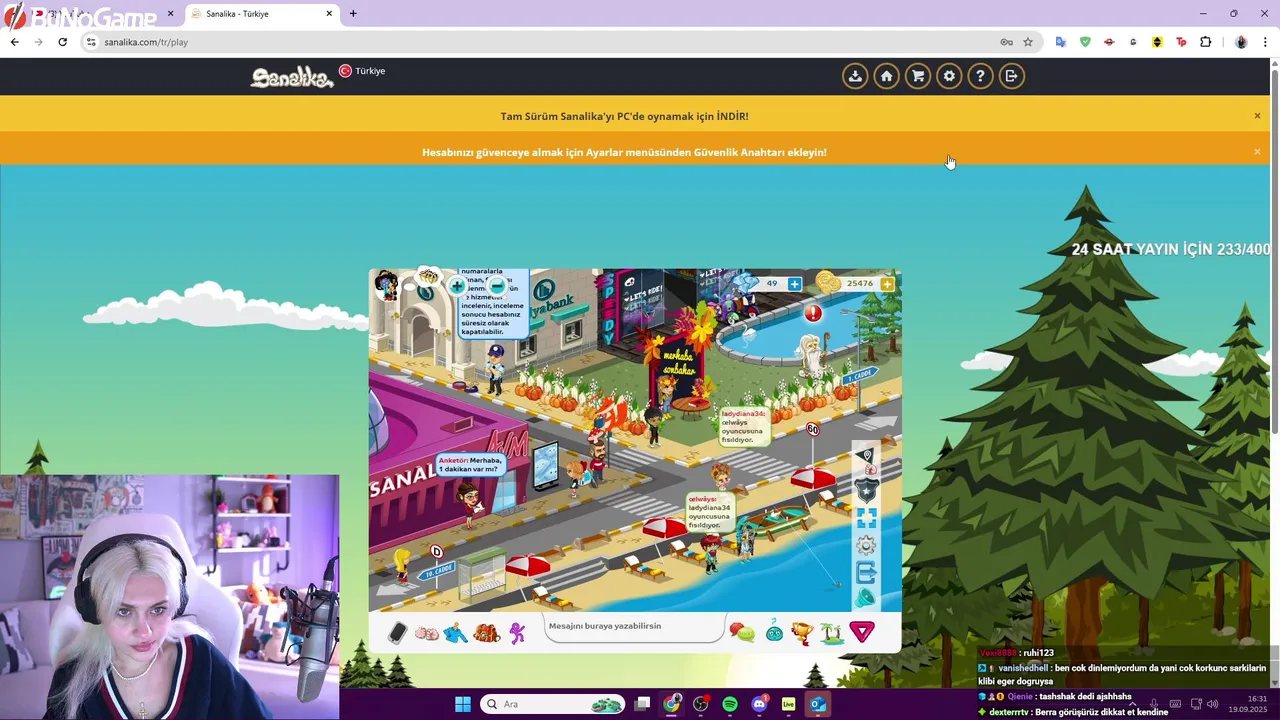Click the pink triangle collapse button
1280x720 pixels.
[862, 631]
